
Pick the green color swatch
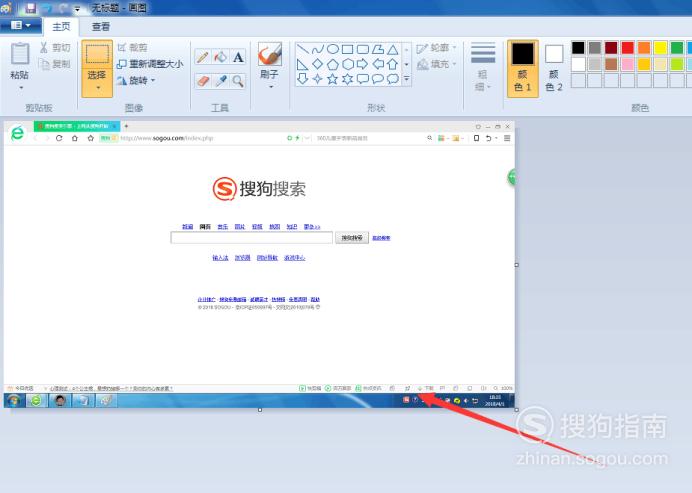click(677, 48)
